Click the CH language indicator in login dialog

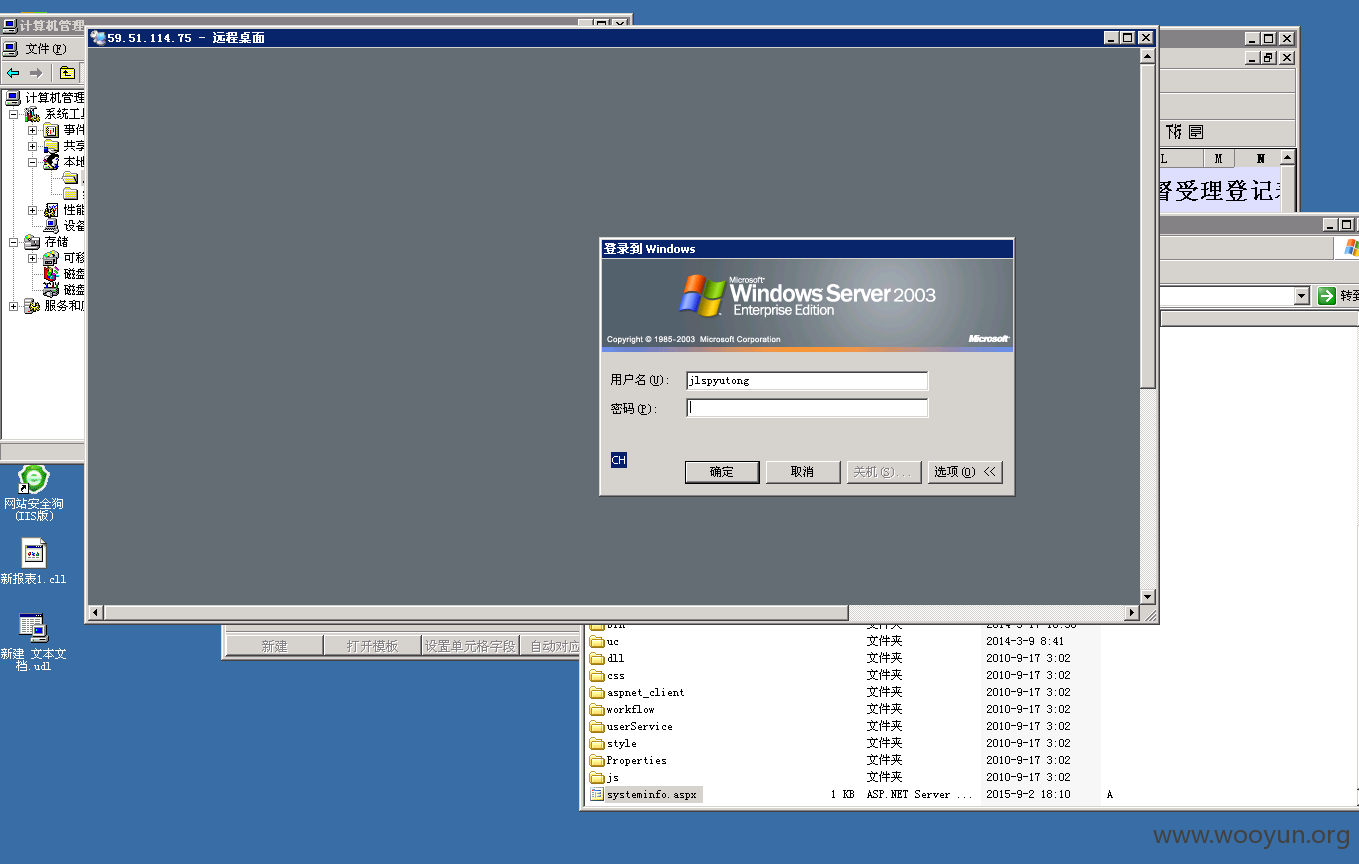point(619,460)
